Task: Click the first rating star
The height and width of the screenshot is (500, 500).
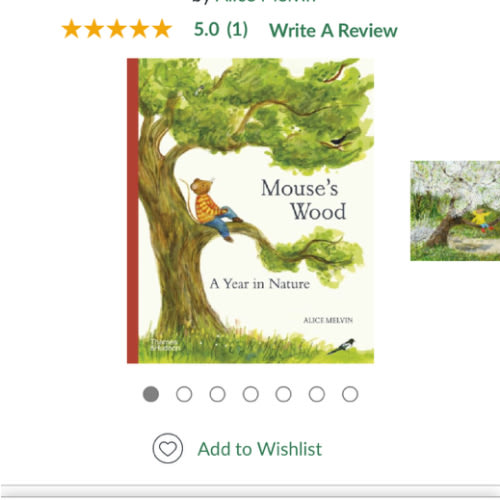Action: tap(71, 29)
